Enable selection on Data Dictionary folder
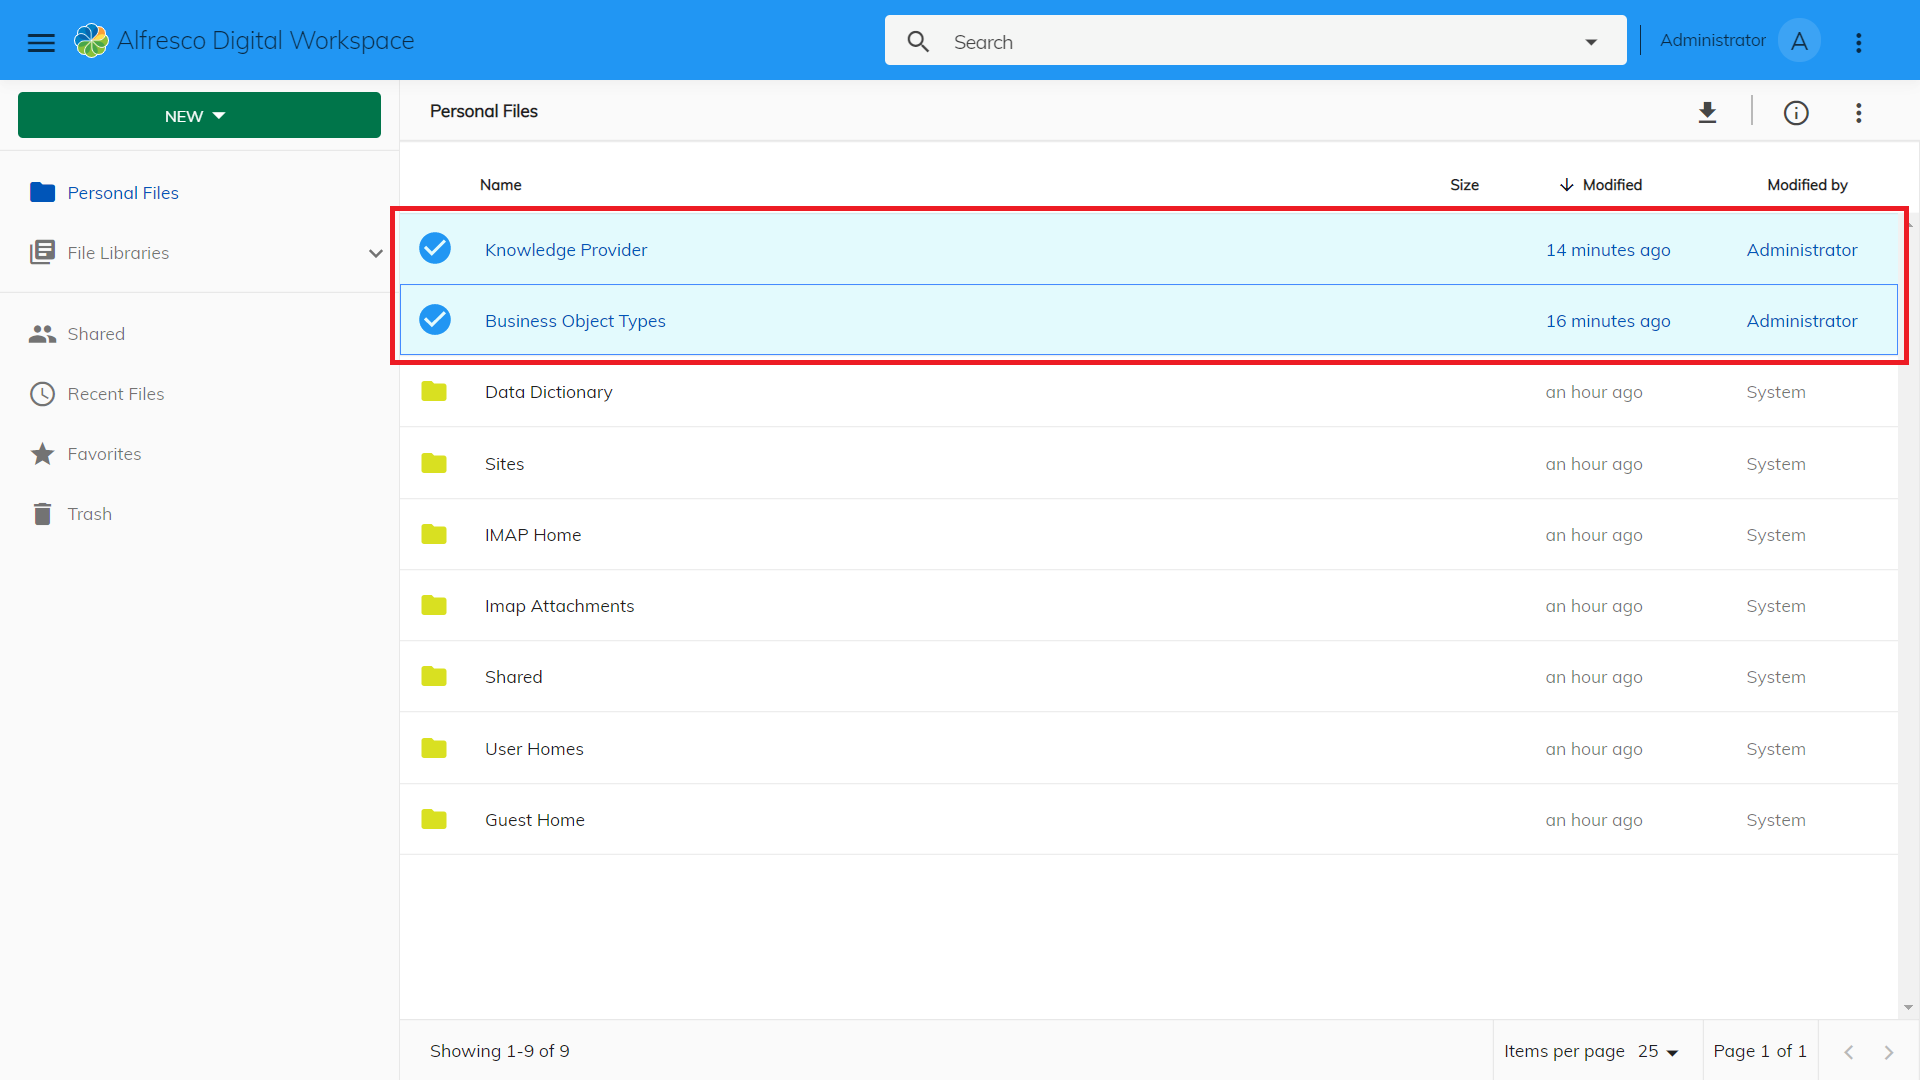 tap(435, 392)
